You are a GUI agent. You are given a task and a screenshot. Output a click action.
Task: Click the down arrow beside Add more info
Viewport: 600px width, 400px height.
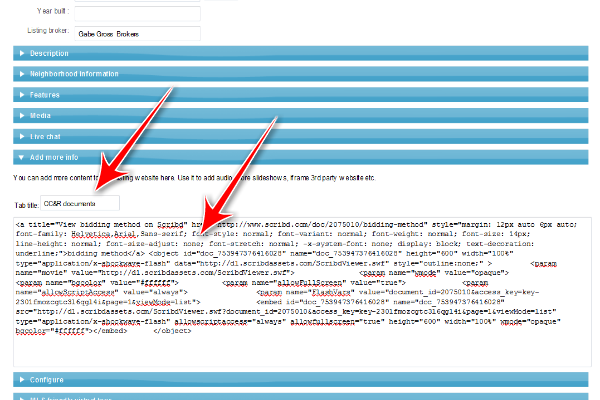click(x=22, y=156)
